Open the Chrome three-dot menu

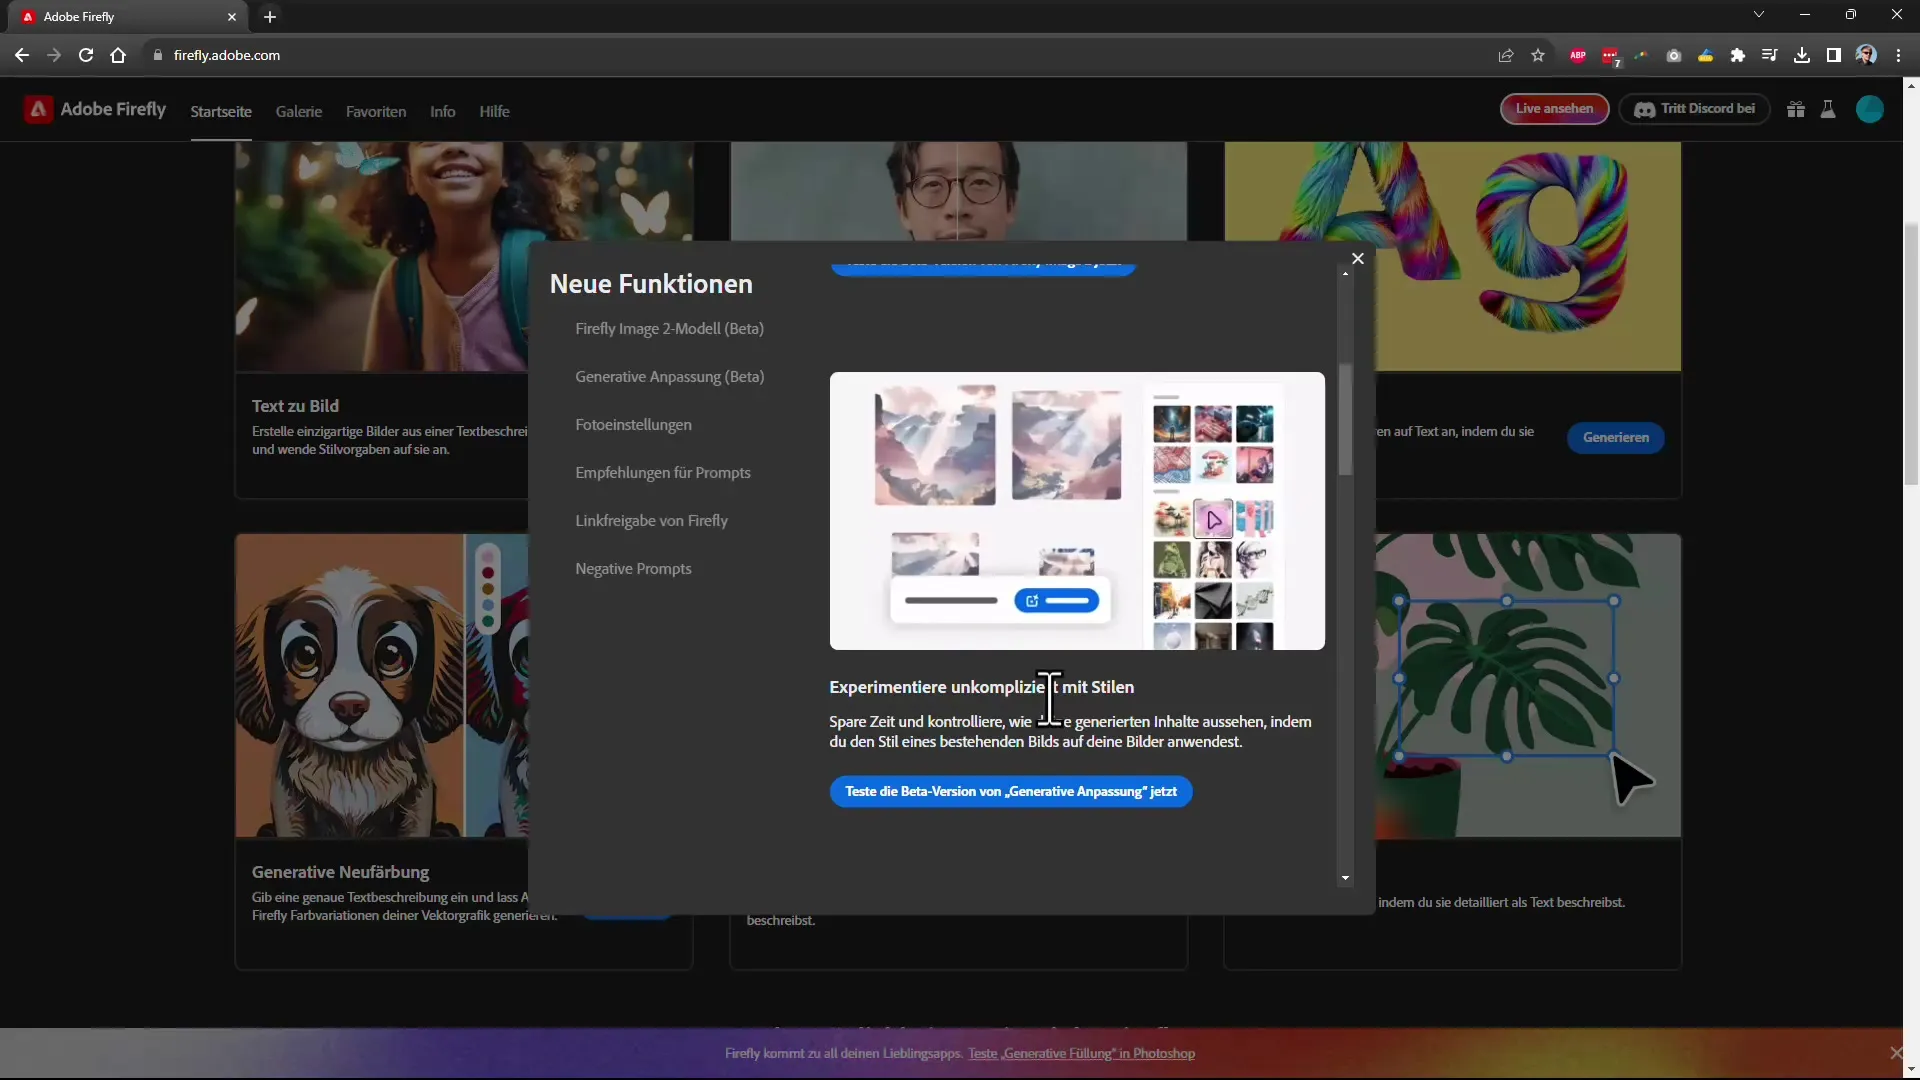point(1898,55)
